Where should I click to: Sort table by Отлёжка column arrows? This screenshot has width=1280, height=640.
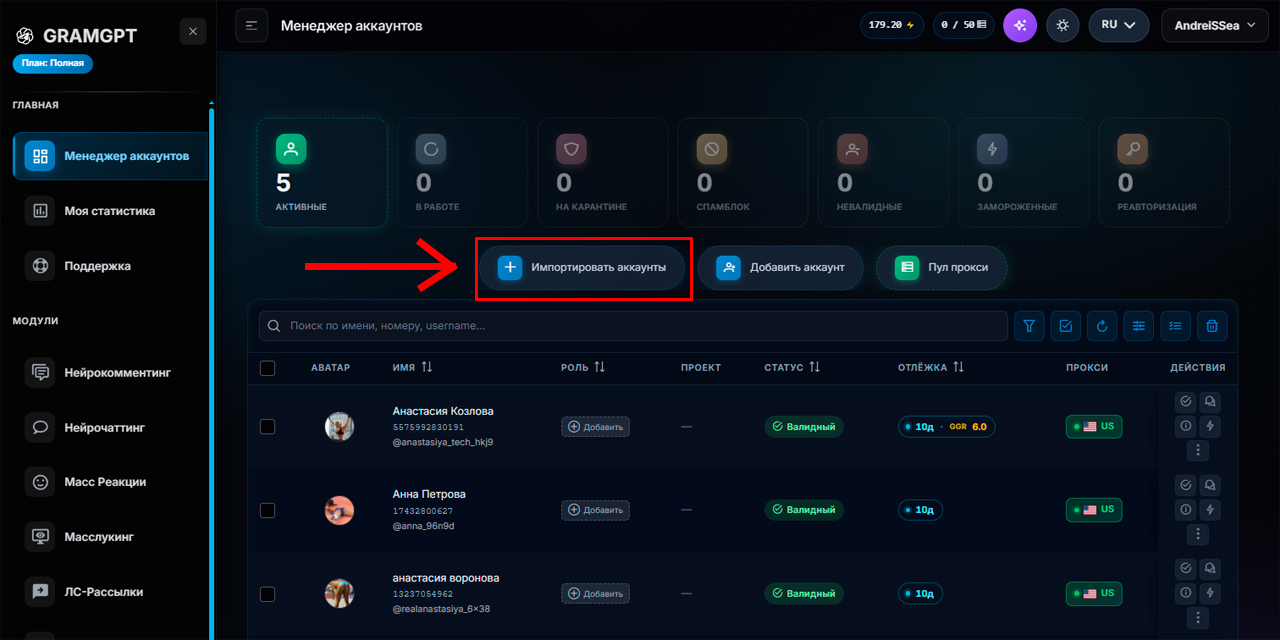click(x=958, y=368)
